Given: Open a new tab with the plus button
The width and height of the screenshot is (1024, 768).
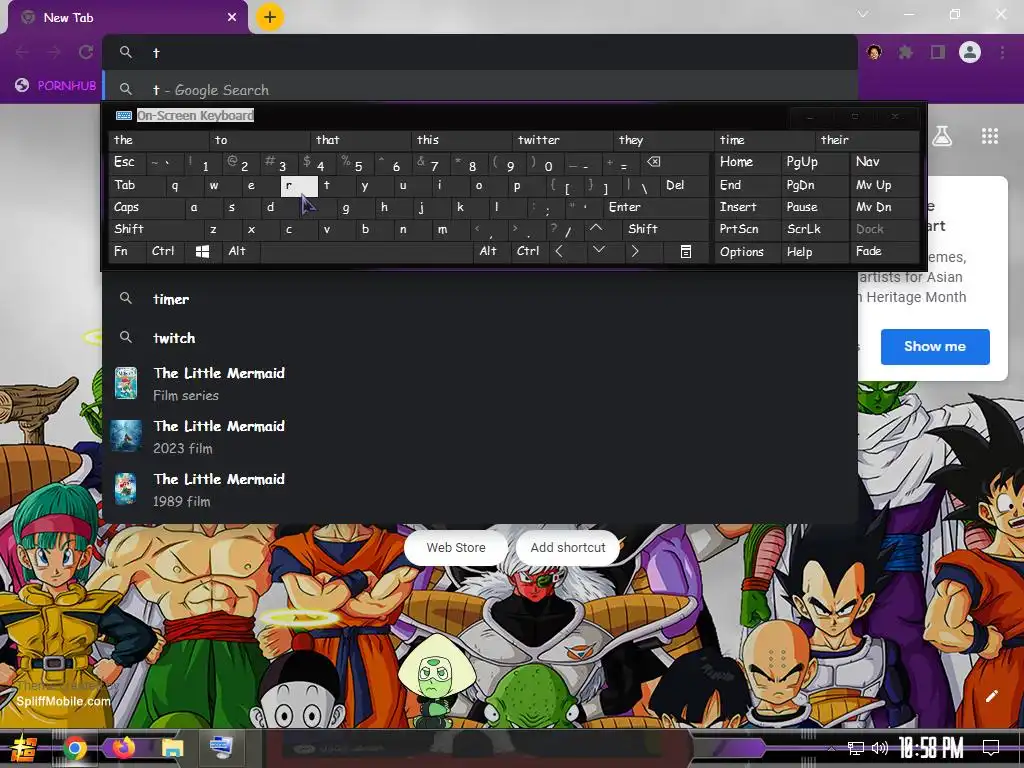Looking at the screenshot, I should [270, 17].
